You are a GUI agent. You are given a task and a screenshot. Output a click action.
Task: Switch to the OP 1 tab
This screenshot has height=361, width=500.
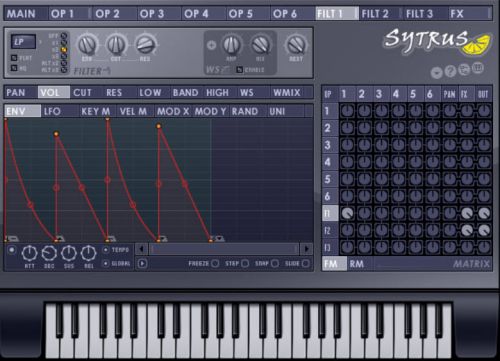click(x=70, y=14)
